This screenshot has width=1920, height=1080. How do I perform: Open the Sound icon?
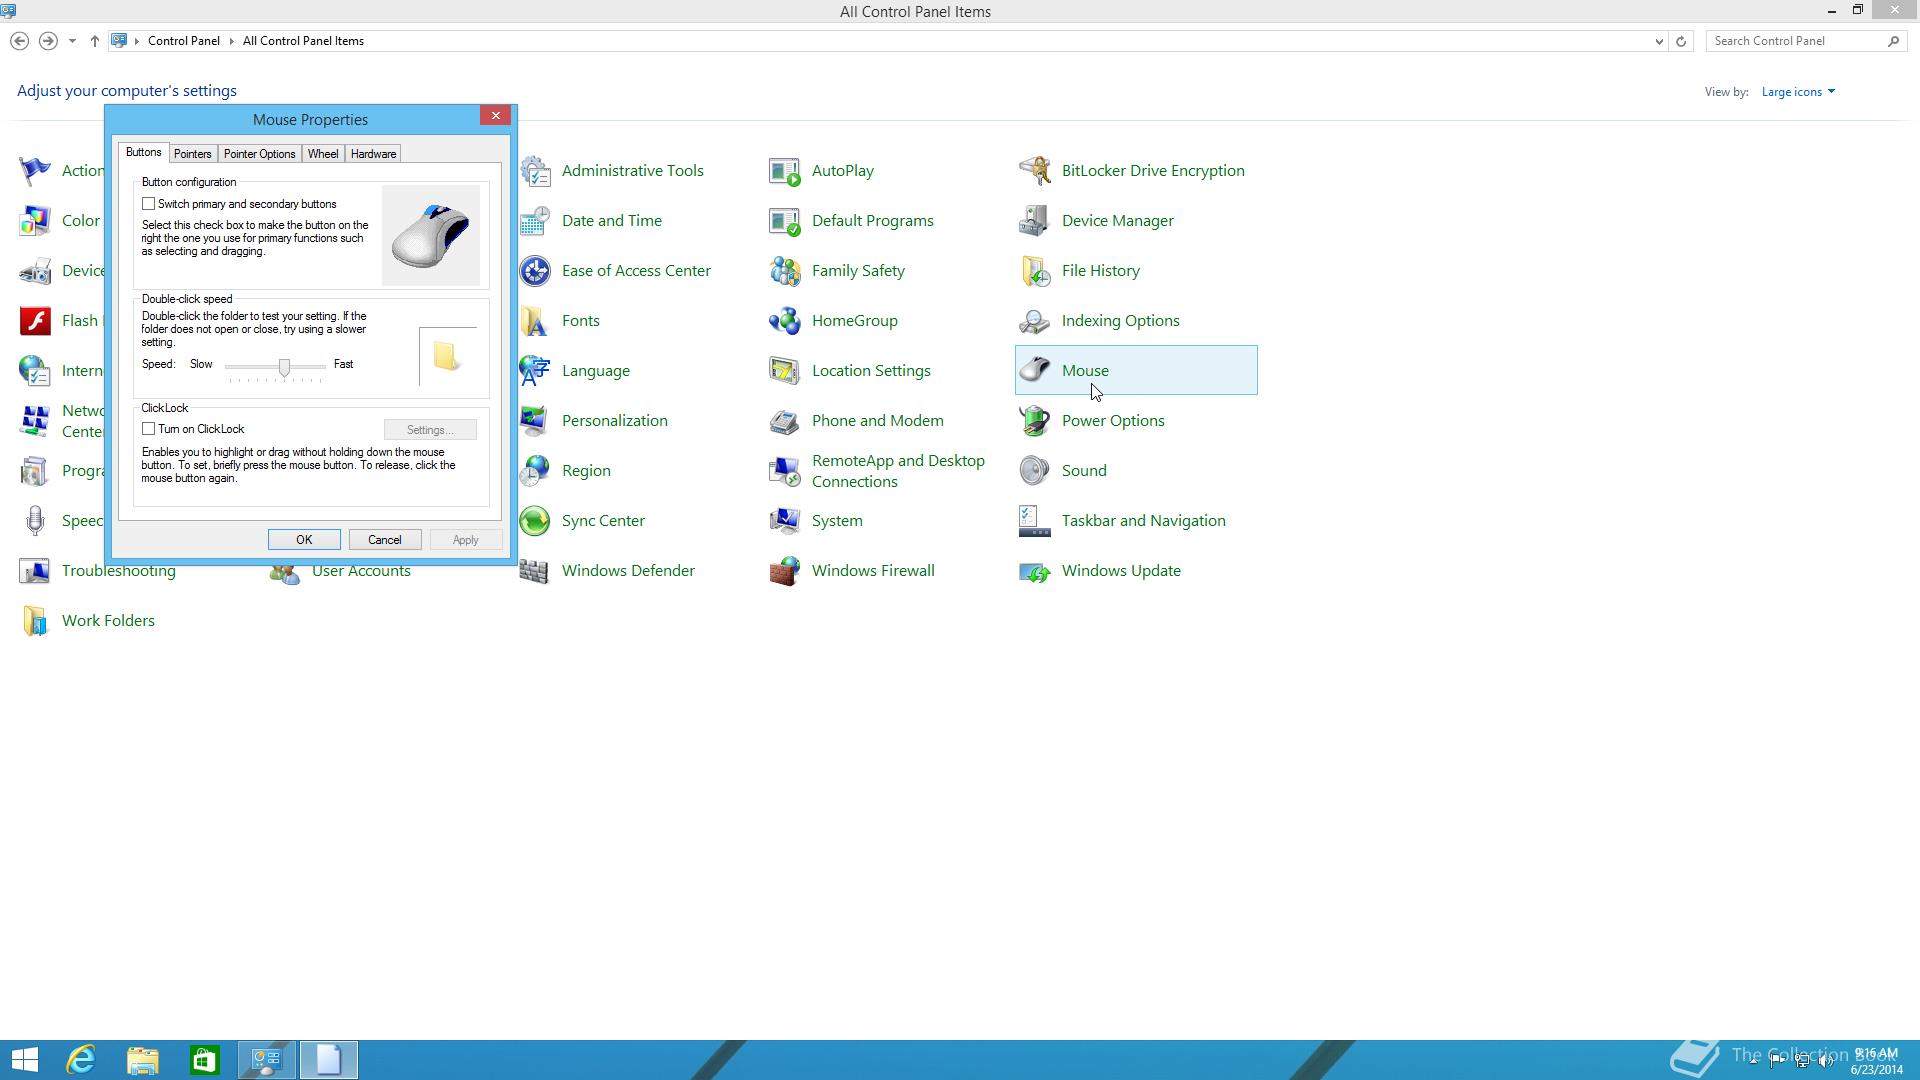pyautogui.click(x=1035, y=471)
